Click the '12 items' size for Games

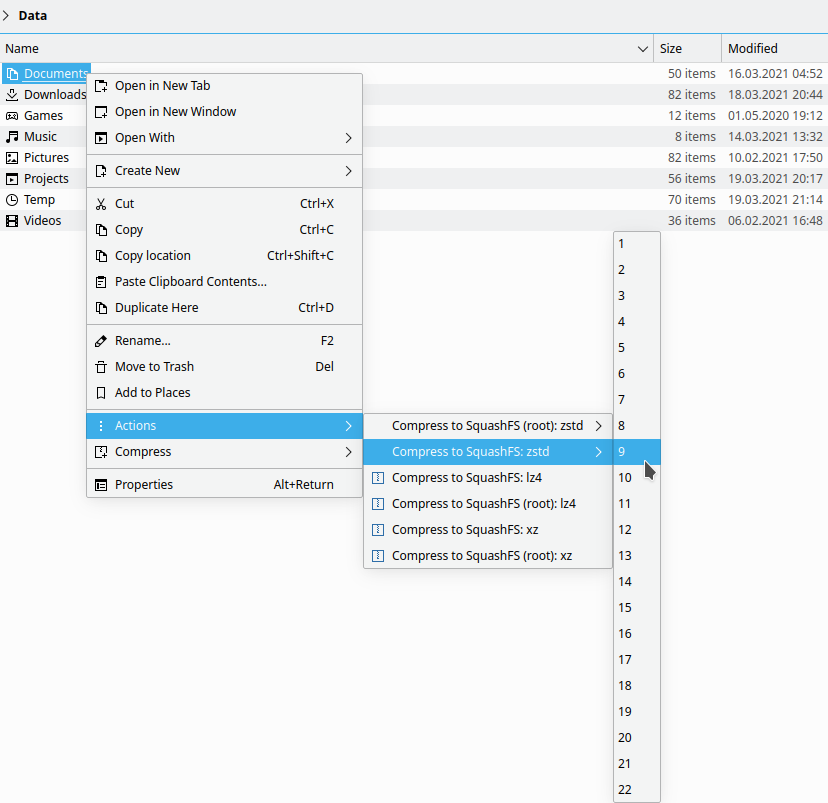coord(692,116)
